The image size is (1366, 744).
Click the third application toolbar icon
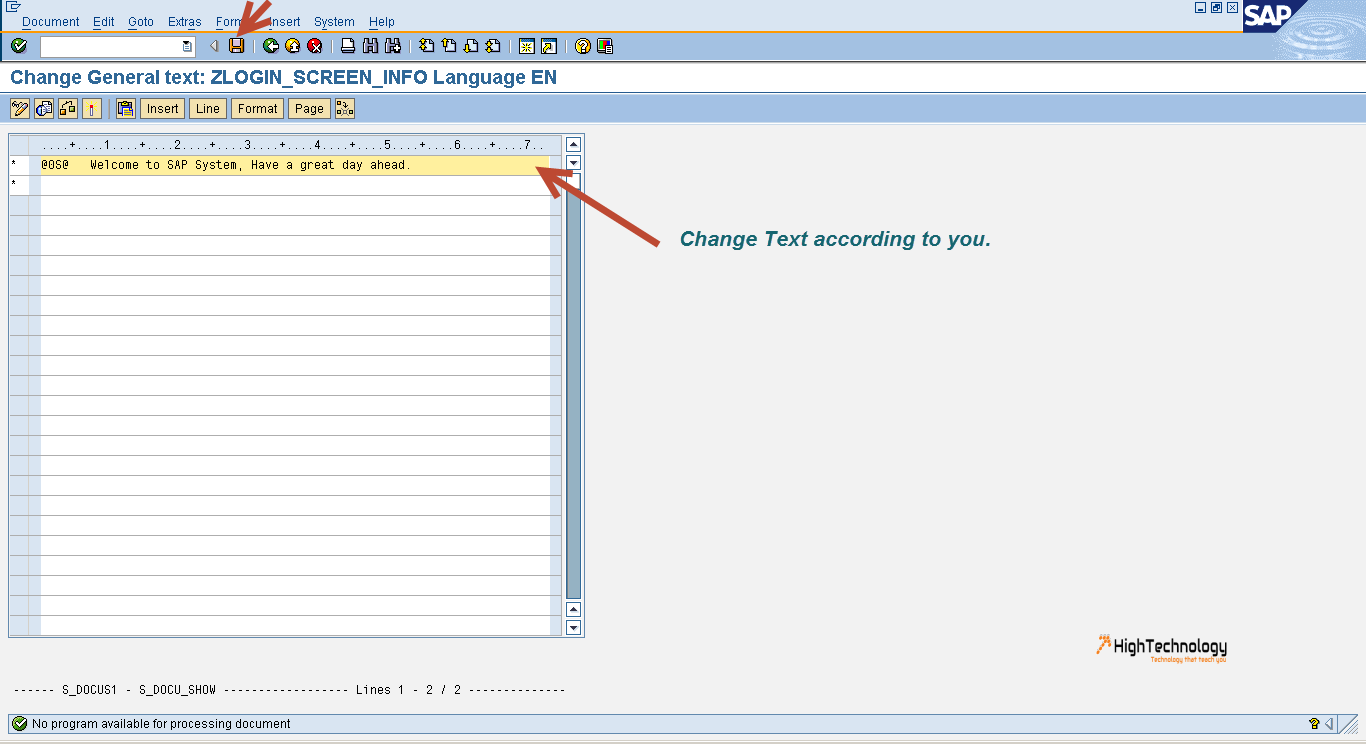click(x=68, y=109)
